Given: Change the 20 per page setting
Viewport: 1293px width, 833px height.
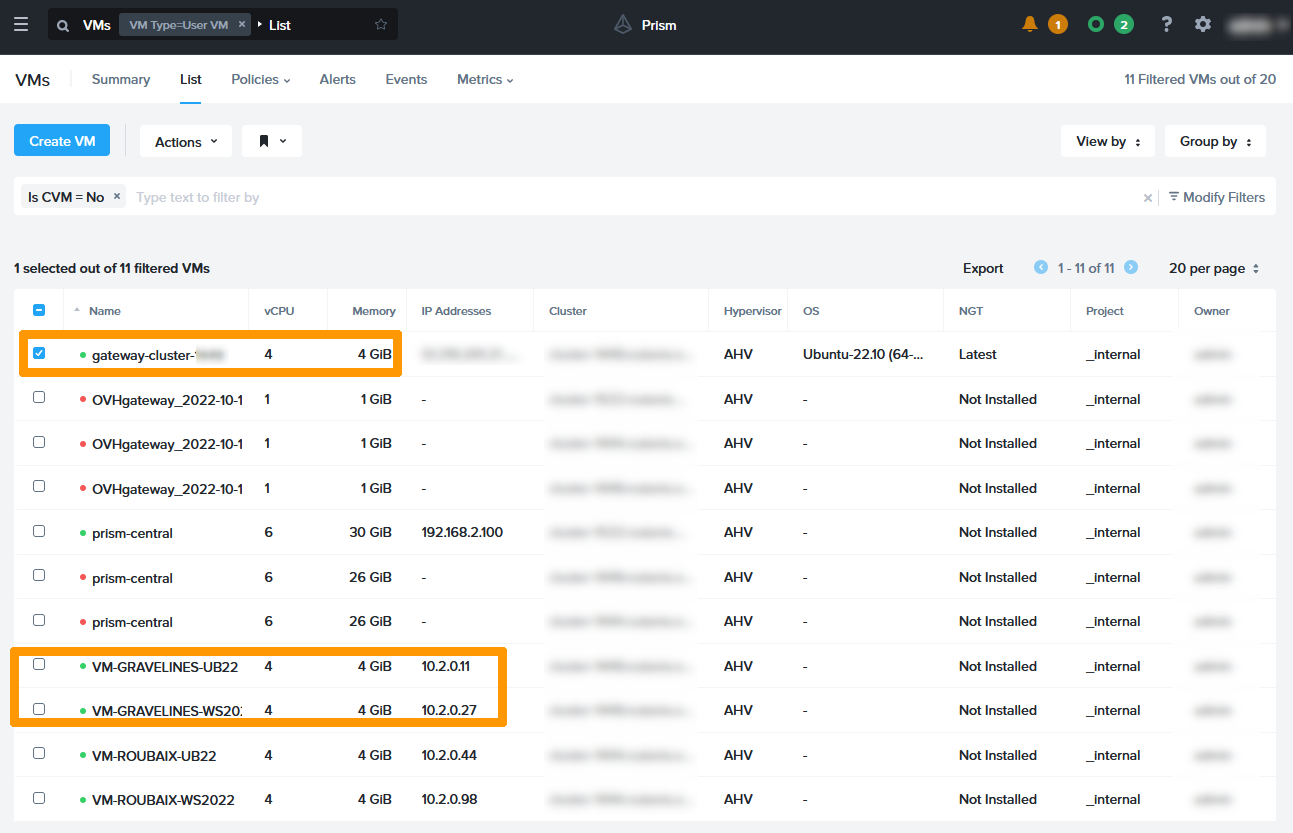Looking at the screenshot, I should point(1214,268).
